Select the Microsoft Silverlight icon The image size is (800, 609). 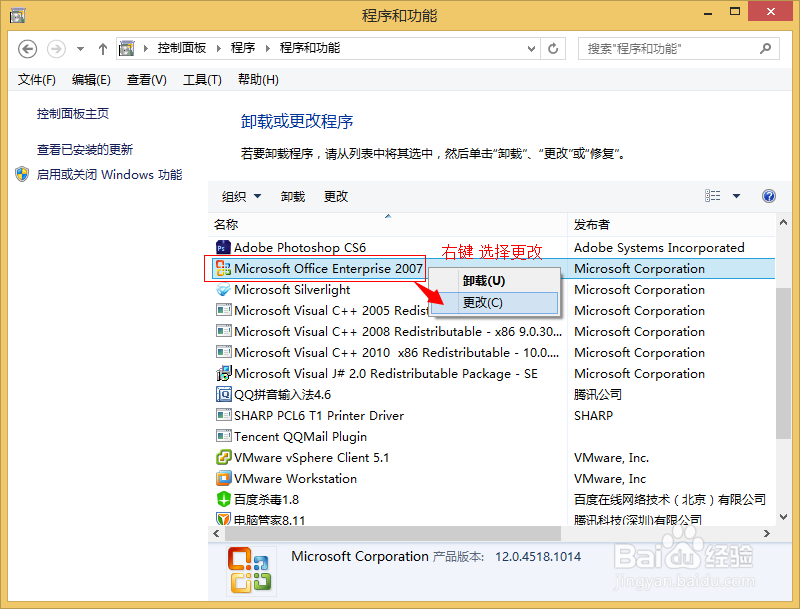pos(223,290)
